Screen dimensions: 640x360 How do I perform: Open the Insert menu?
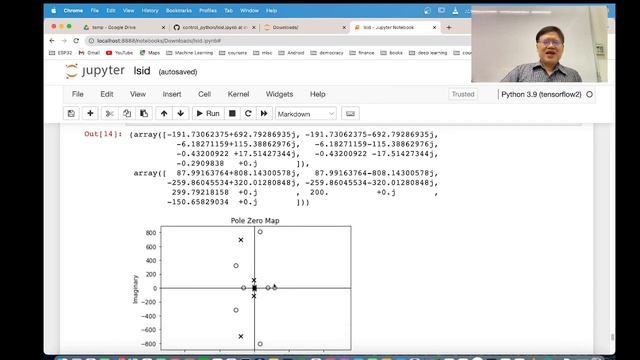point(172,94)
